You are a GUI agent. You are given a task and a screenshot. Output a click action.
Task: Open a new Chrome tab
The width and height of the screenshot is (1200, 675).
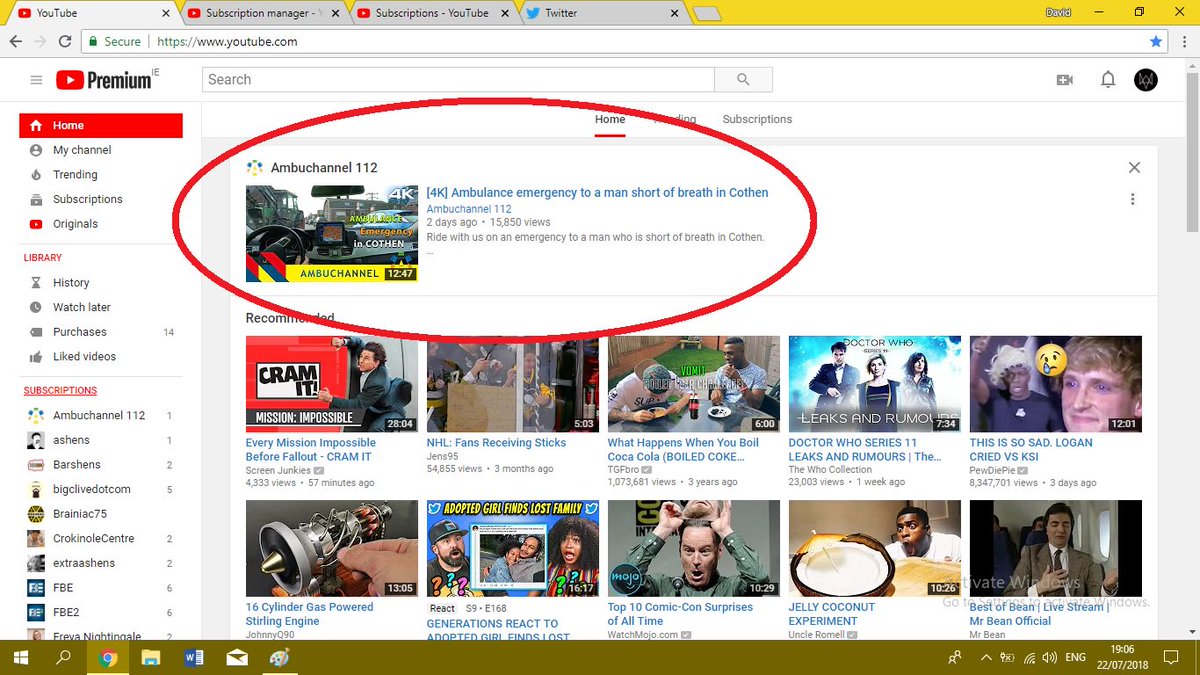(707, 14)
